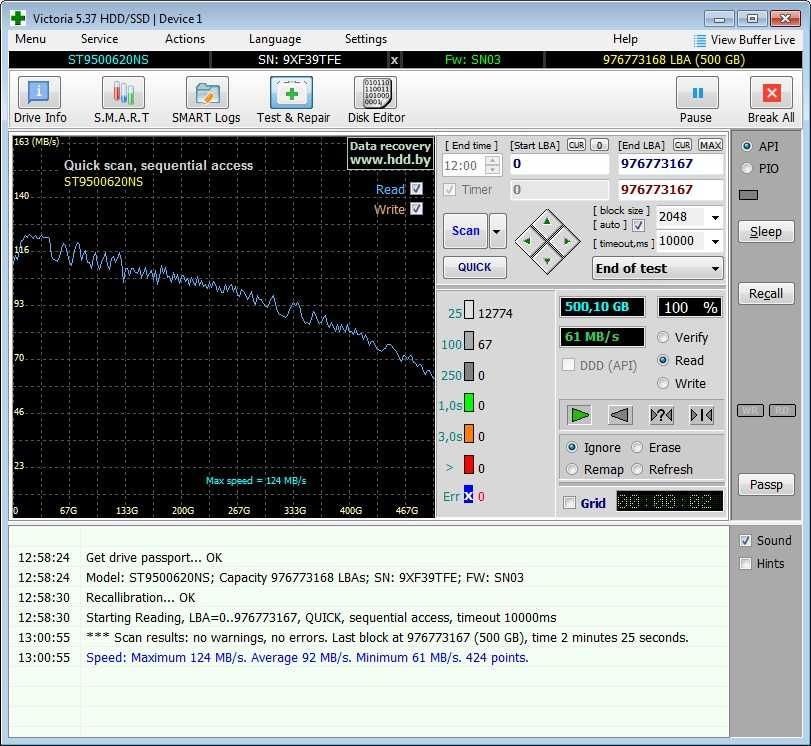
Task: Enable the Hints checkbox
Action: click(745, 563)
